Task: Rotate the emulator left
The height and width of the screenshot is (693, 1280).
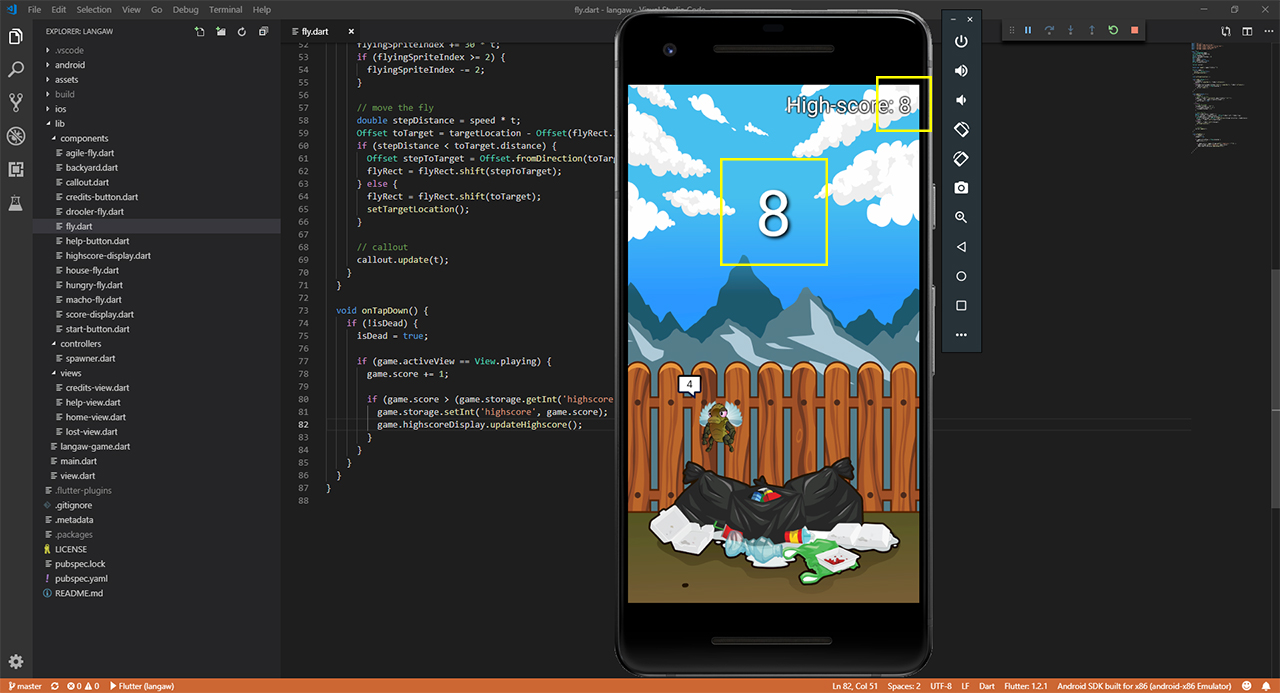Action: click(x=961, y=129)
